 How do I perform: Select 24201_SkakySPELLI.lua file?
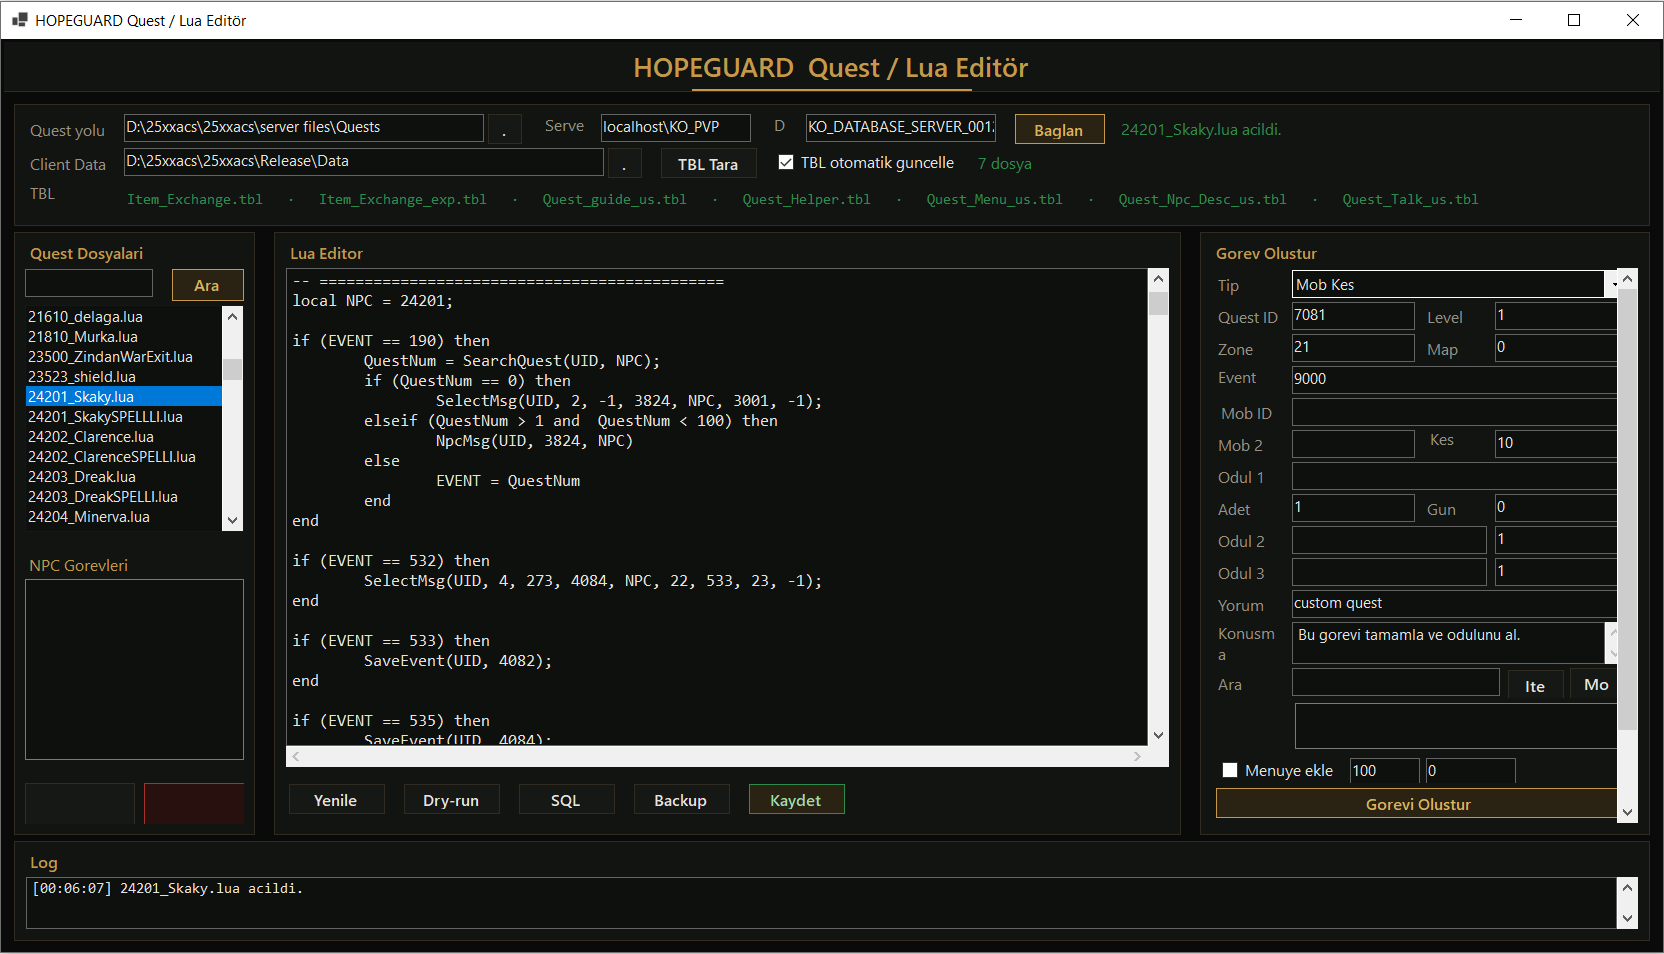click(123, 417)
